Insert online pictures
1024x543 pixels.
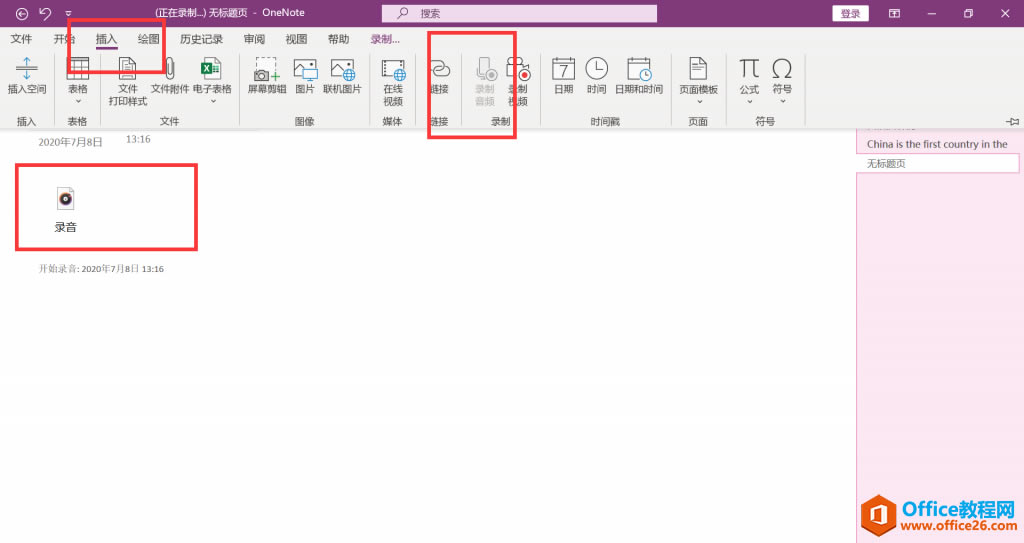(342, 69)
